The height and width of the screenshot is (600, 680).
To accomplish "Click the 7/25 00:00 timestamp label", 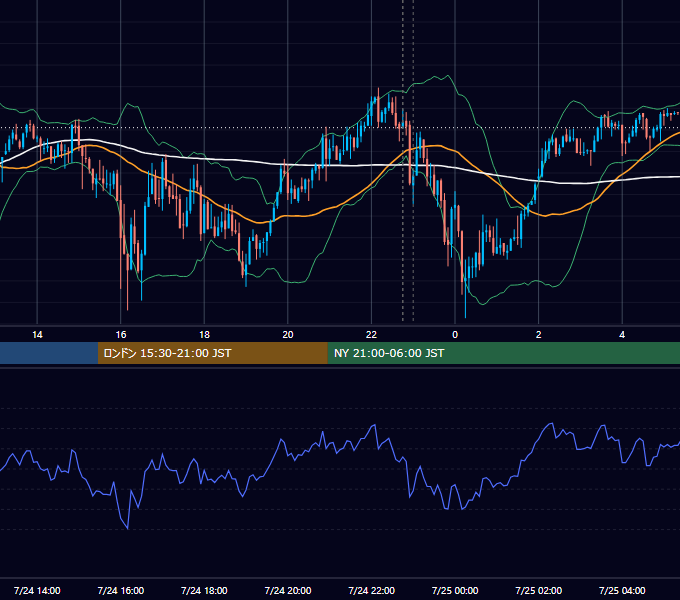I will pyautogui.click(x=455, y=590).
